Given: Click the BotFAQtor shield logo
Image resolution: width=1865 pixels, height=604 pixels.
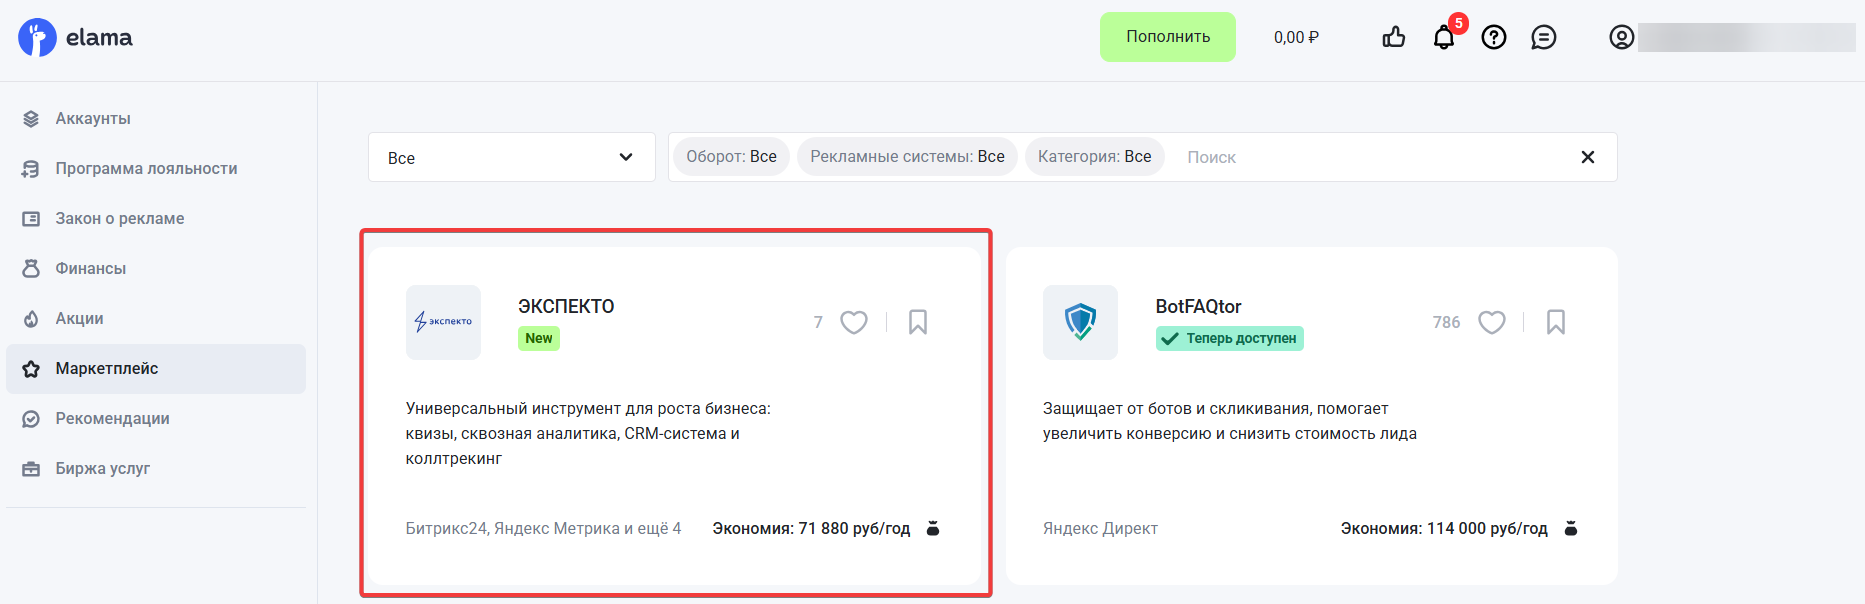Looking at the screenshot, I should point(1080,322).
